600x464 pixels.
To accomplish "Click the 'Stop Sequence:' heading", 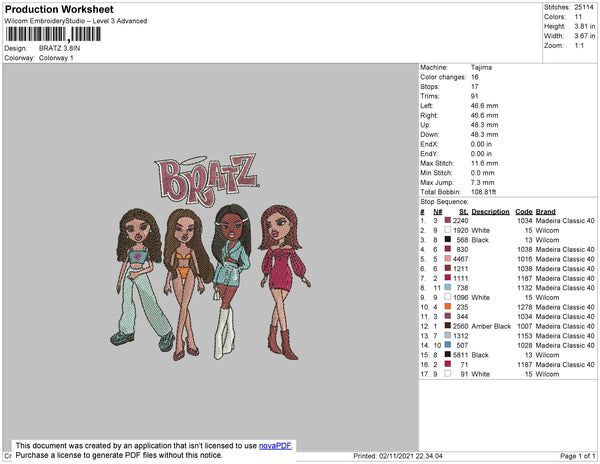I will click(x=444, y=202).
